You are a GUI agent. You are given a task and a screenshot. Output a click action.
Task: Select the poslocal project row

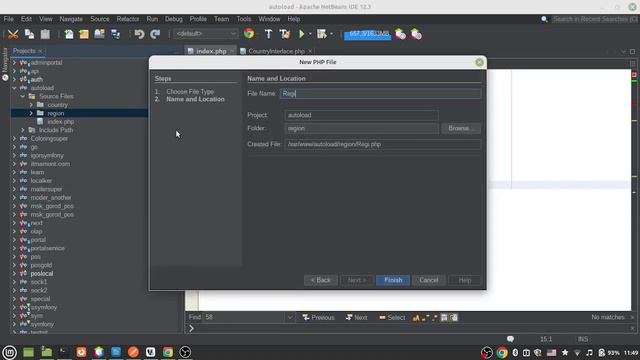pyautogui.click(x=42, y=273)
